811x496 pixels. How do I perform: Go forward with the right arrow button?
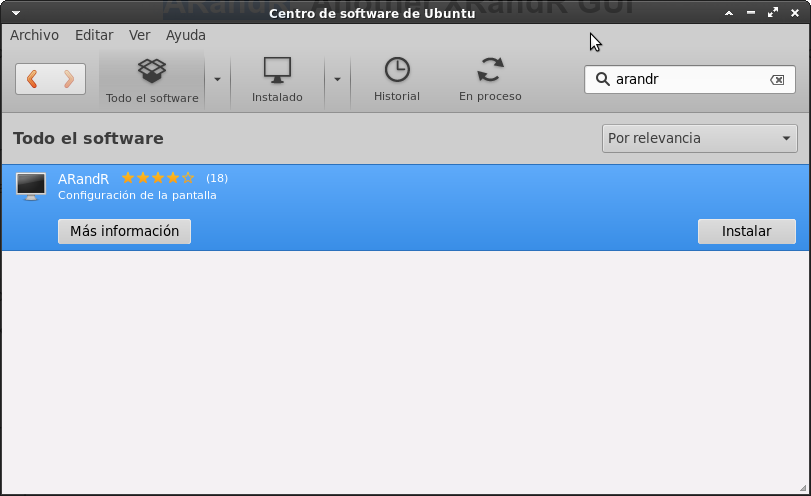pyautogui.click(x=68, y=79)
